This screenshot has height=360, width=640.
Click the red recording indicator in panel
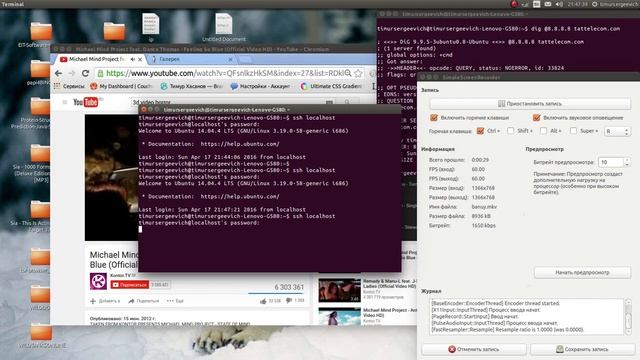[514, 4]
